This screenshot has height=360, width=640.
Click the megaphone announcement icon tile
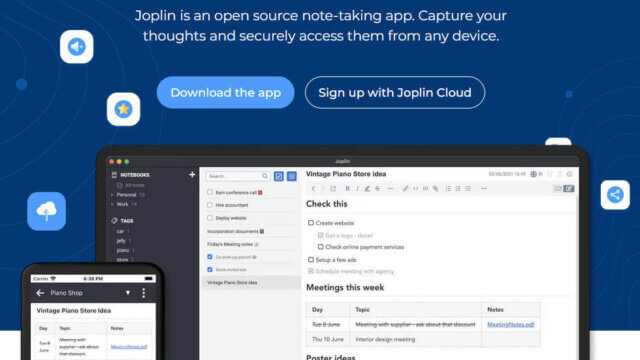click(77, 47)
